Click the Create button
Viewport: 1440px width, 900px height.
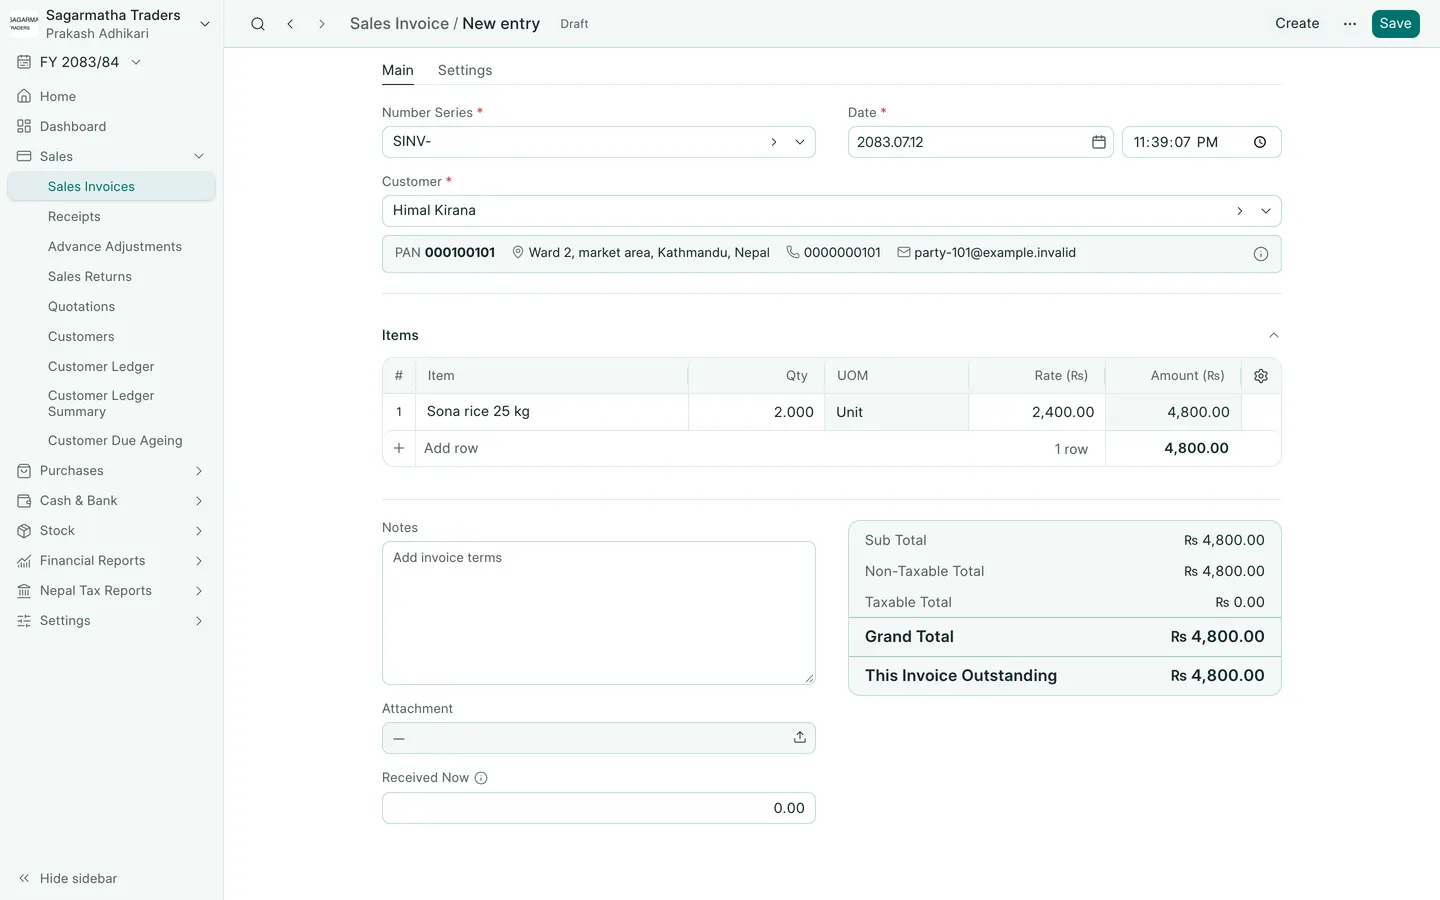click(x=1297, y=24)
